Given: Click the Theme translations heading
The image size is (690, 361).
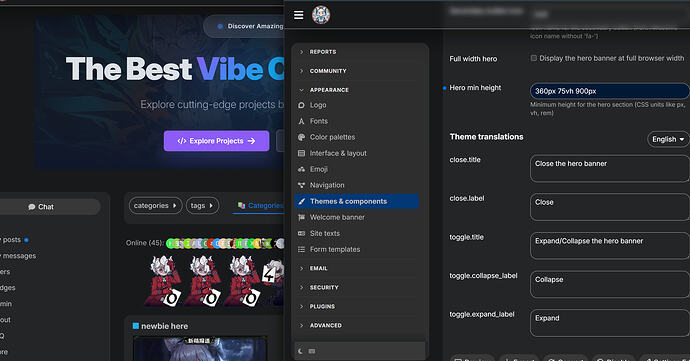Looking at the screenshot, I should 486,137.
